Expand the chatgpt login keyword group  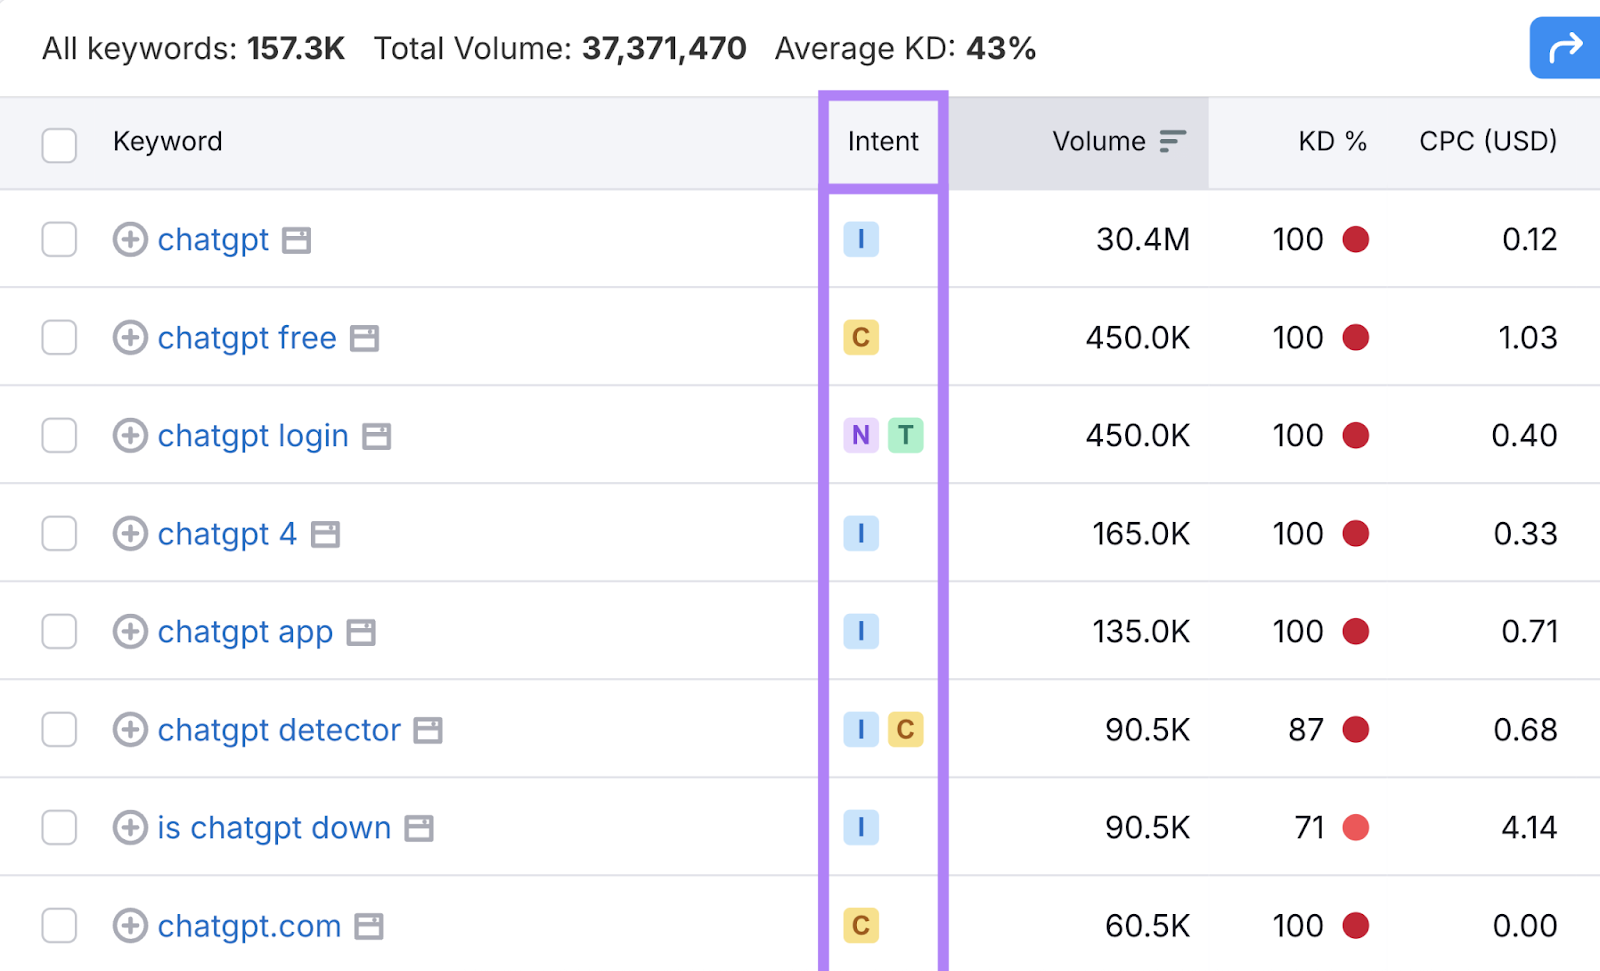pyautogui.click(x=130, y=435)
